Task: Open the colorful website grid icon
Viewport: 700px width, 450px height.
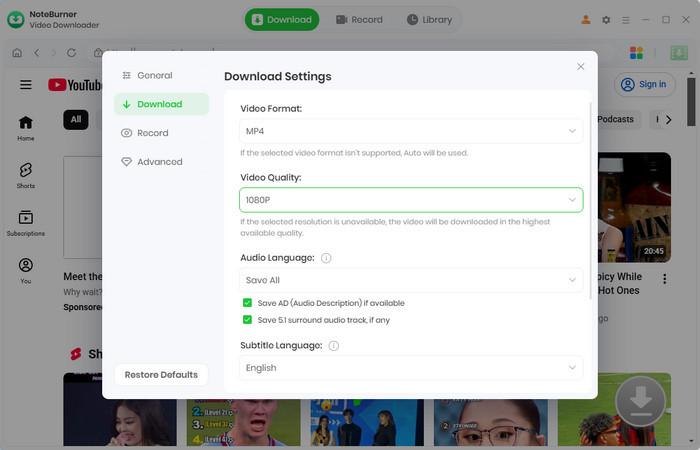Action: click(636, 53)
